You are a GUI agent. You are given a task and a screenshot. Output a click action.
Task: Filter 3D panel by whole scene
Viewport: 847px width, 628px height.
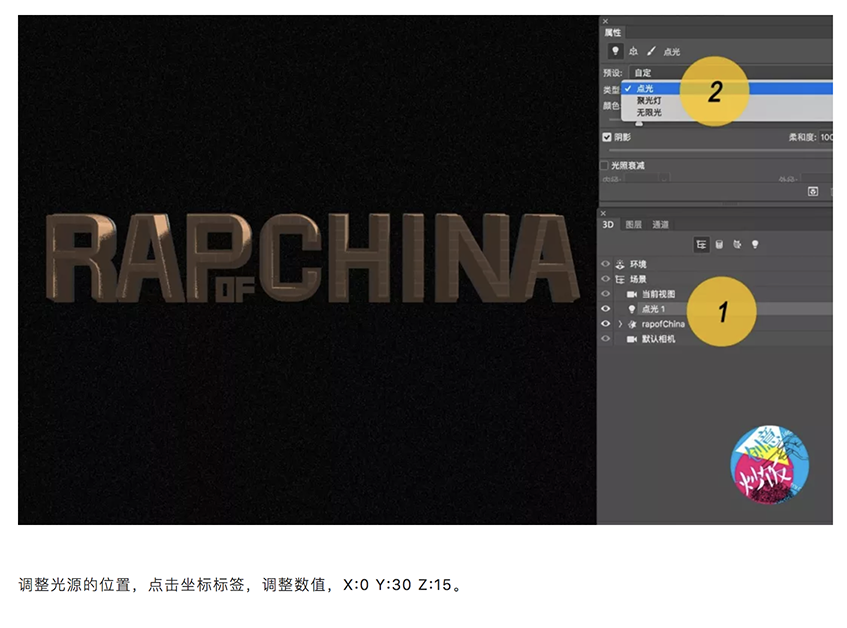701,245
